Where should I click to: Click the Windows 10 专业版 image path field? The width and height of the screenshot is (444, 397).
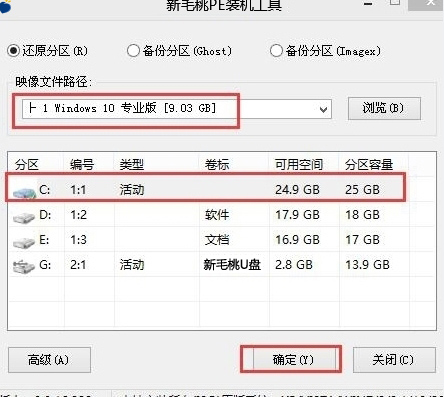[x=177, y=109]
